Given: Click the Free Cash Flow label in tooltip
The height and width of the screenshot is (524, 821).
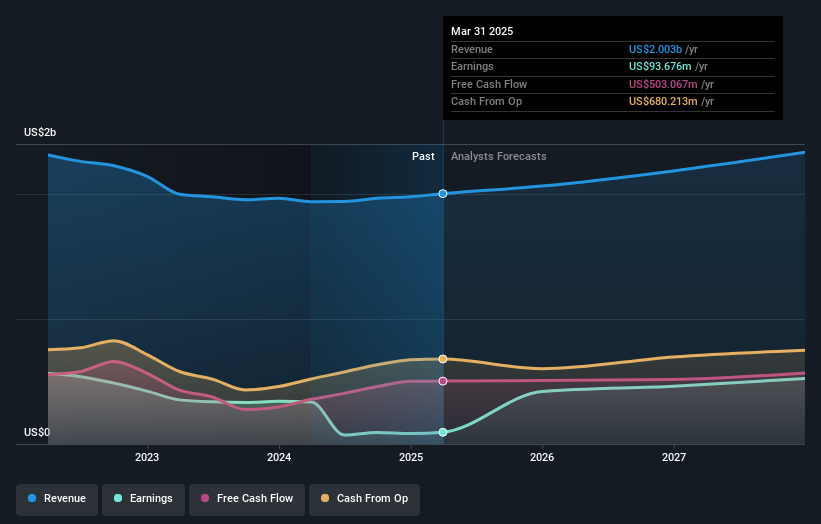Looking at the screenshot, I should [x=489, y=84].
